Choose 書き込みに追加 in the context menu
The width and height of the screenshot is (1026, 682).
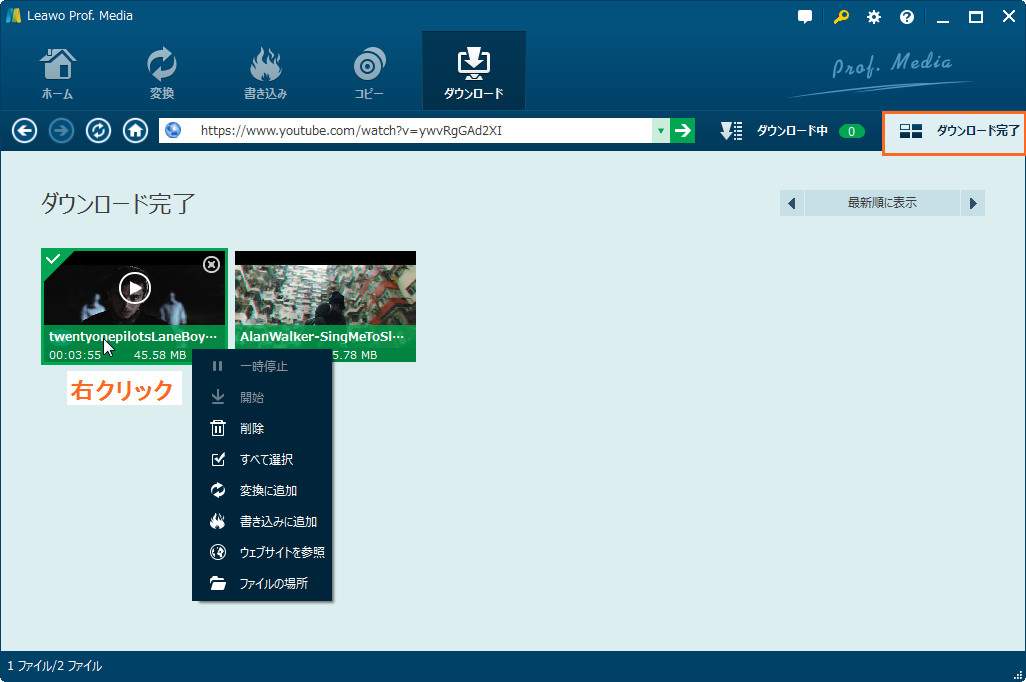coord(262,522)
